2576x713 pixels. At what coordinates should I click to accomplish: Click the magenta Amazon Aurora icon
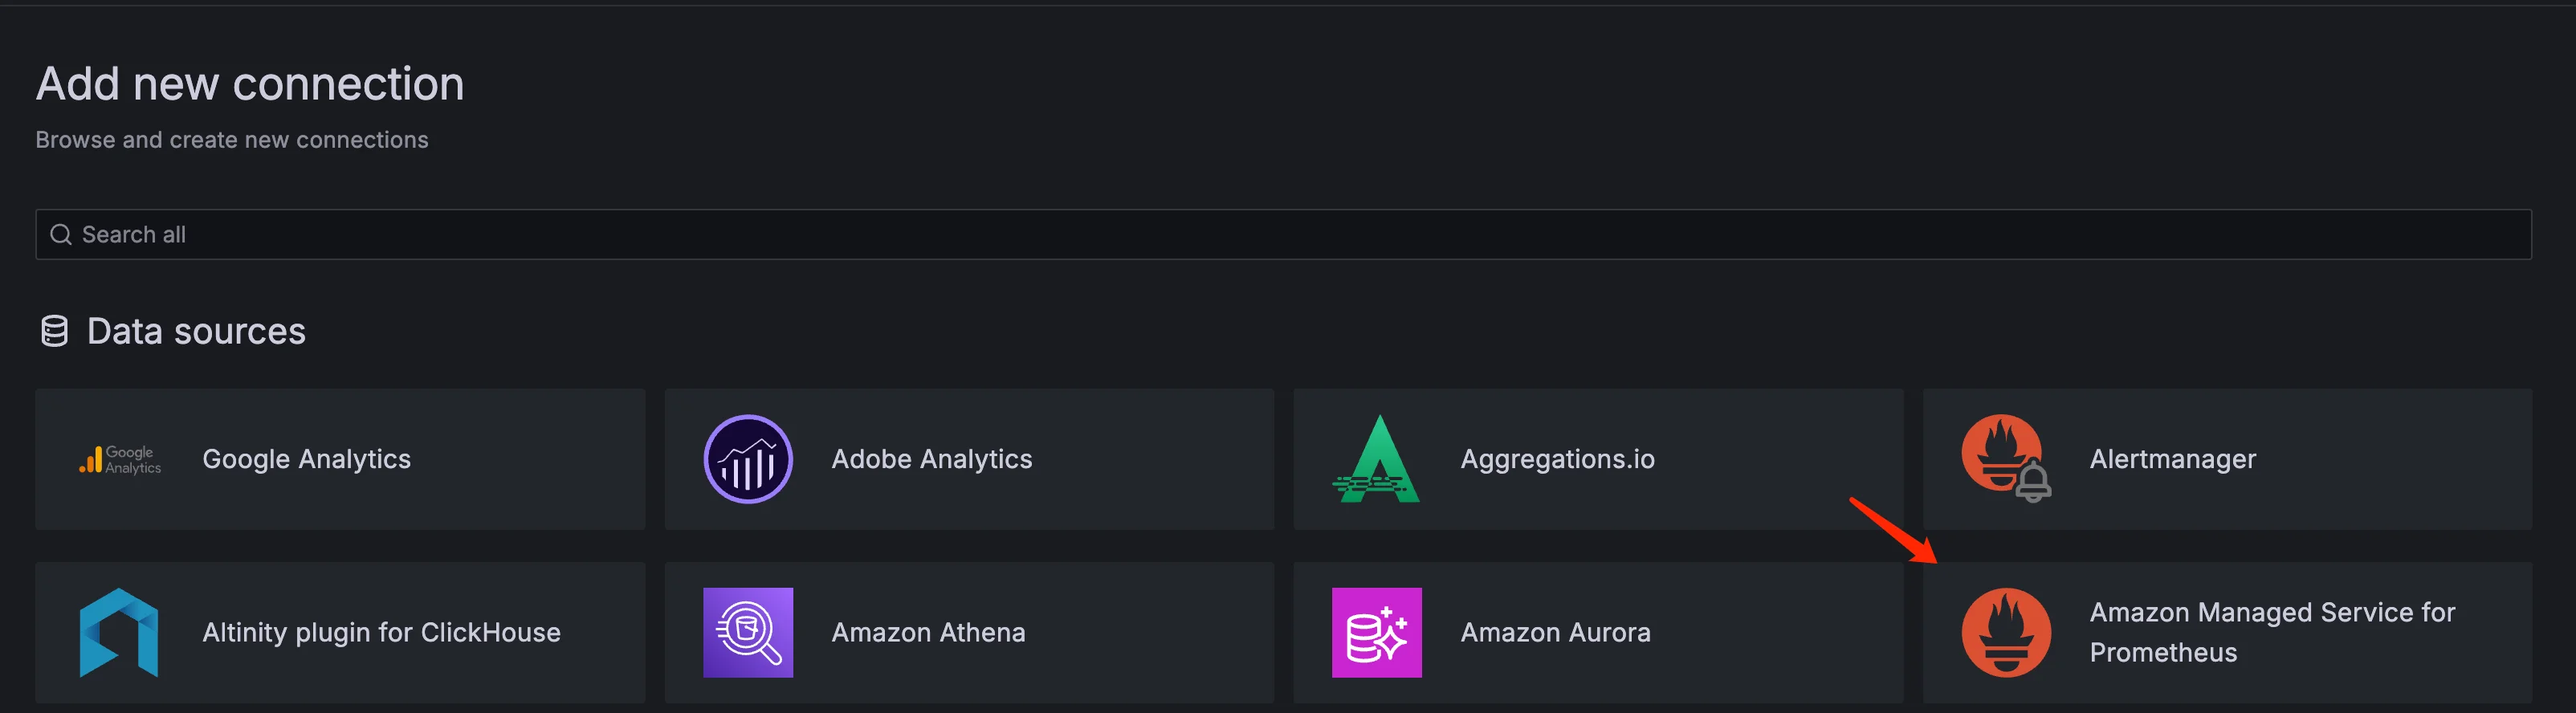(1377, 632)
